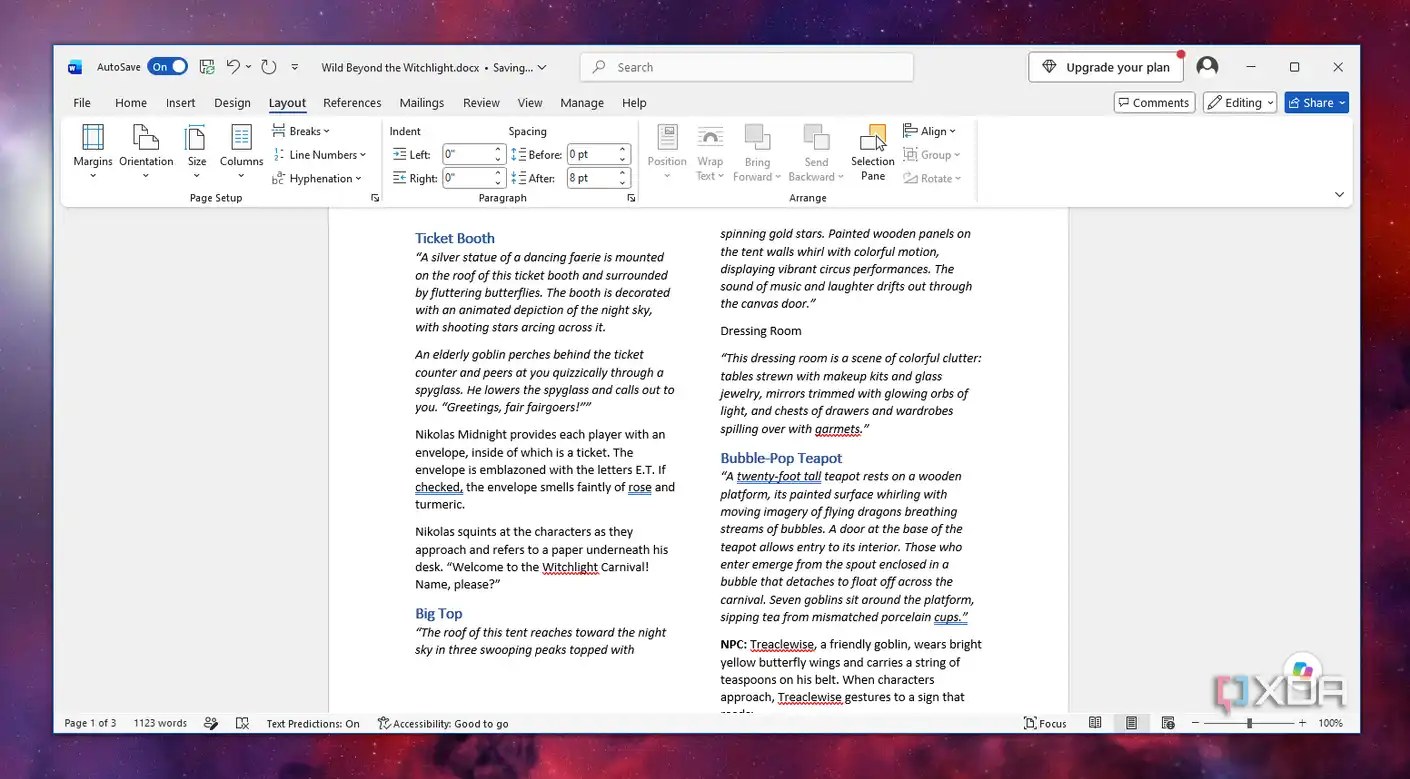Undo the last action
1410x779 pixels.
point(233,67)
